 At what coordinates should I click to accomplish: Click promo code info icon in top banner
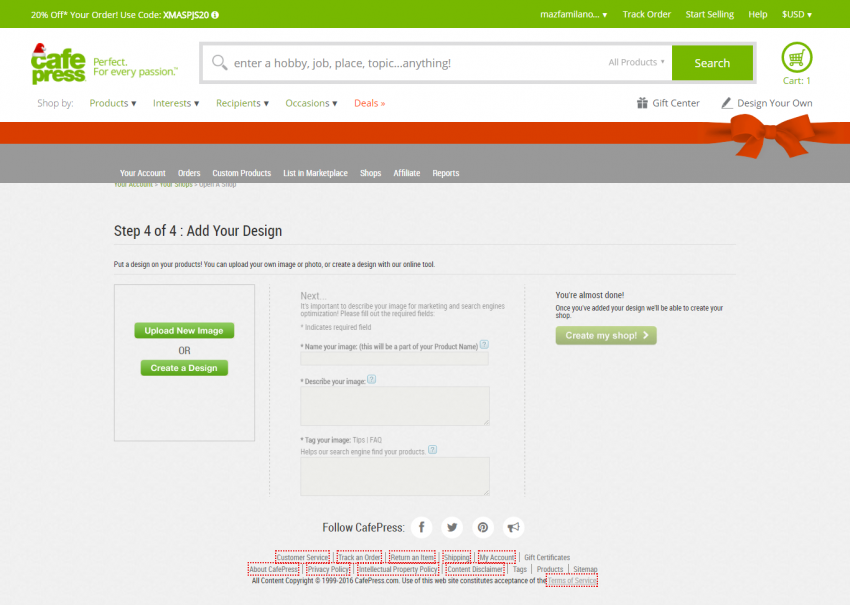(216, 15)
